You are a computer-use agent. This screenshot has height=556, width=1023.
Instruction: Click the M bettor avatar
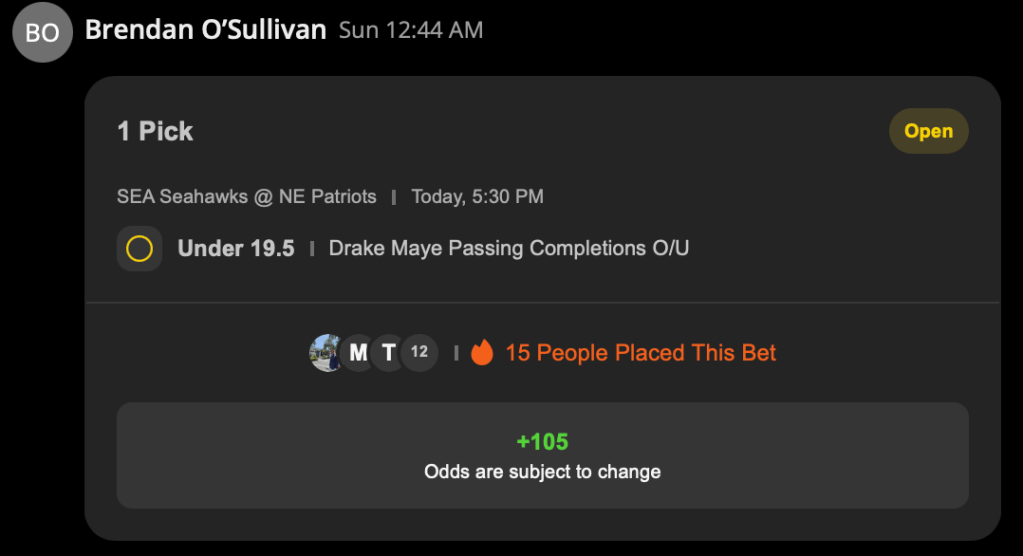click(358, 353)
